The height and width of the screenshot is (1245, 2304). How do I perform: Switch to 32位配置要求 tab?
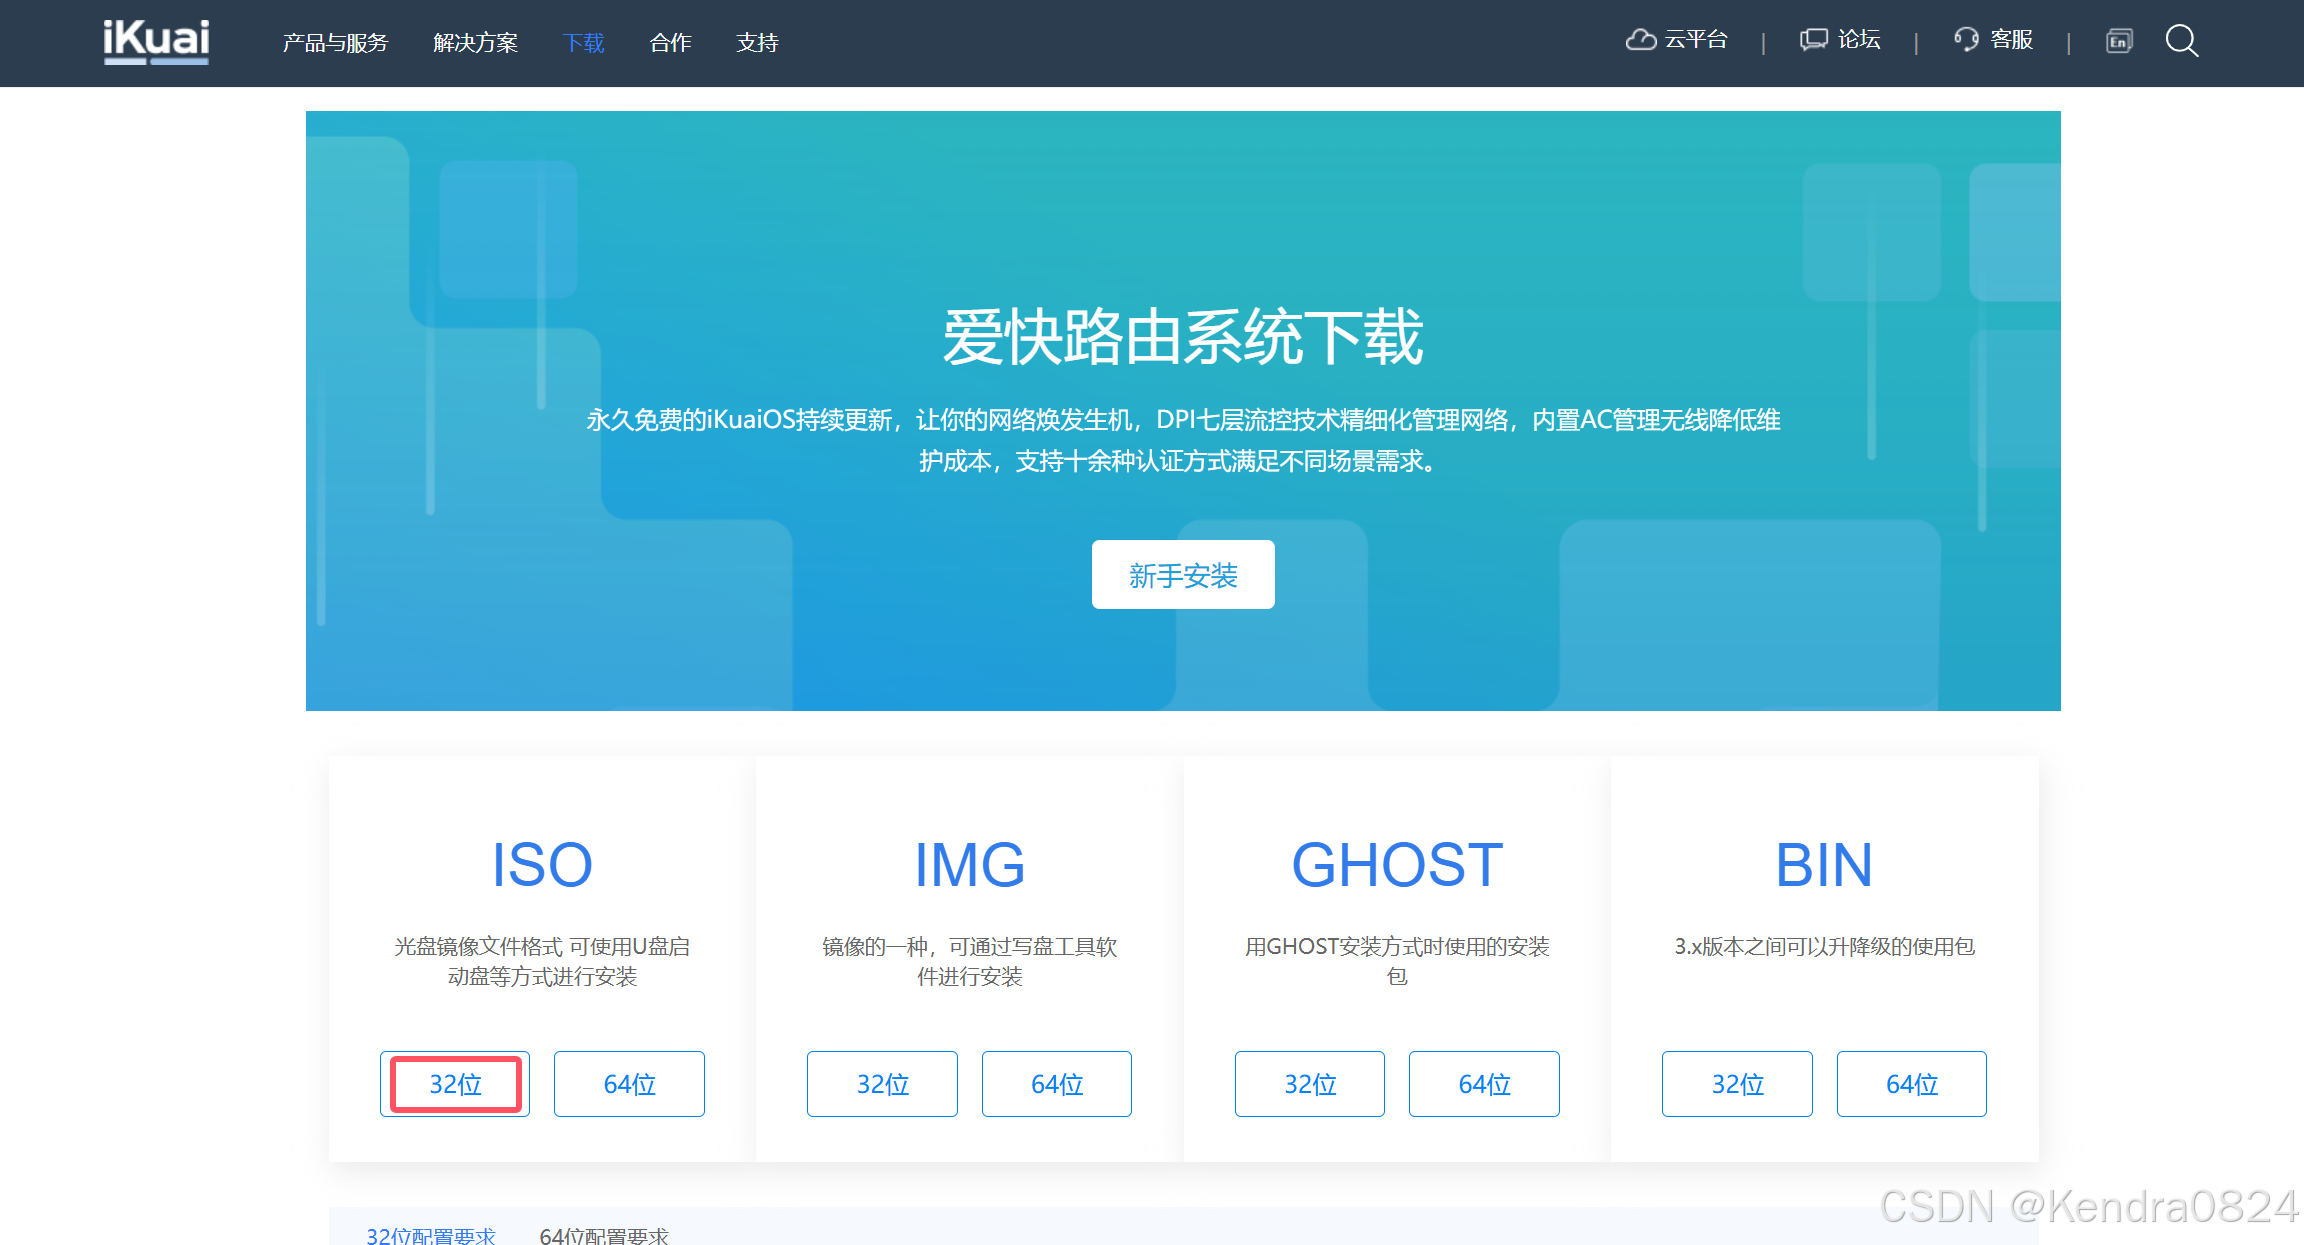point(431,1235)
